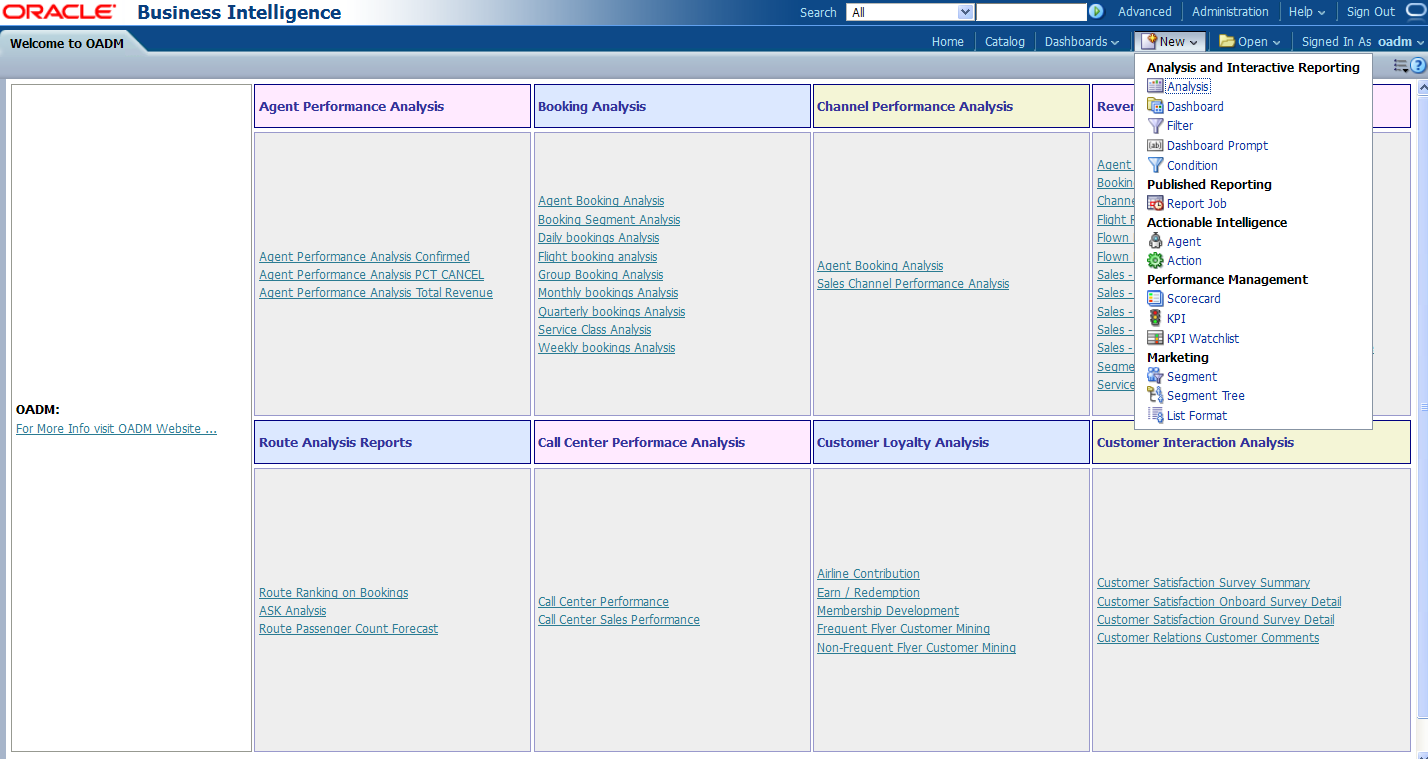The height and width of the screenshot is (759, 1428).
Task: Click the green search go button
Action: (1096, 12)
